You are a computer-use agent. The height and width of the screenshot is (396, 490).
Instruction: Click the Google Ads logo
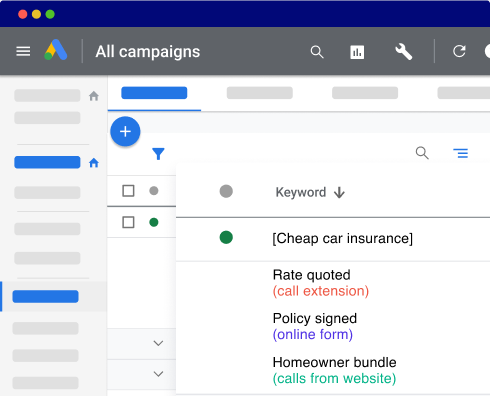pyautogui.click(x=56, y=50)
